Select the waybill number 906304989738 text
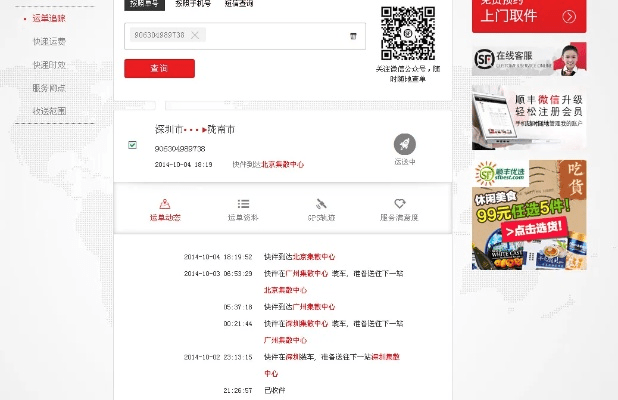This screenshot has height=400, width=618. [x=180, y=149]
